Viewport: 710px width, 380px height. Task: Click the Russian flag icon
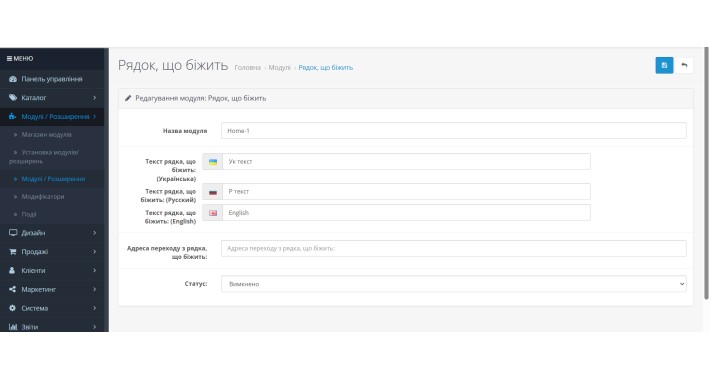point(213,192)
